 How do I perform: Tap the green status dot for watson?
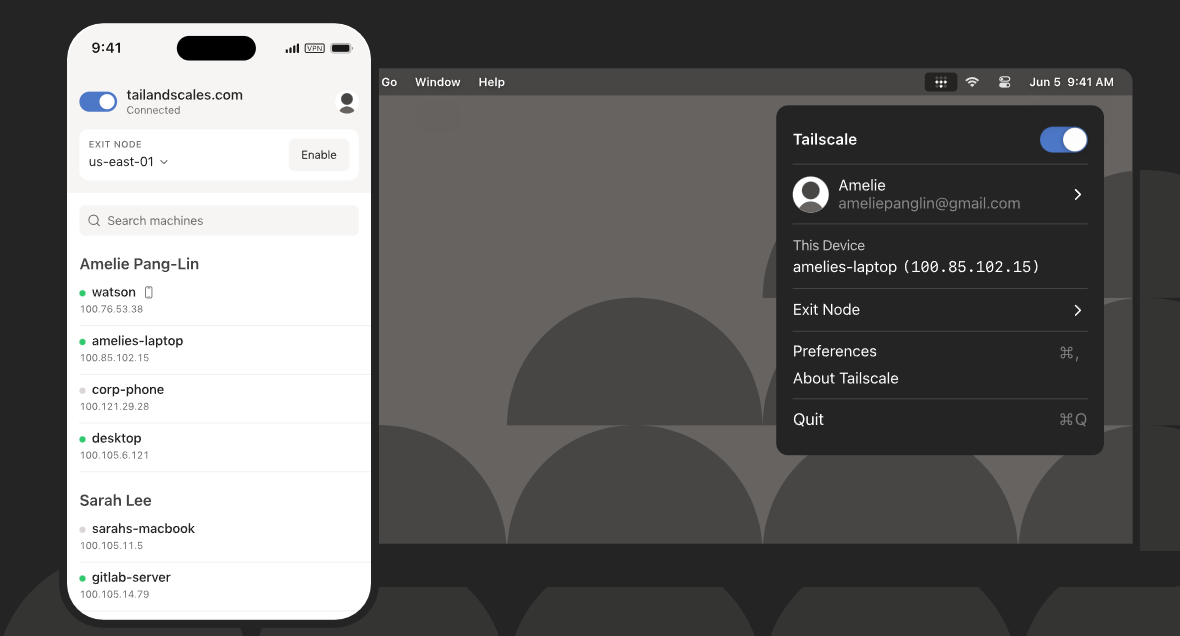(83, 293)
